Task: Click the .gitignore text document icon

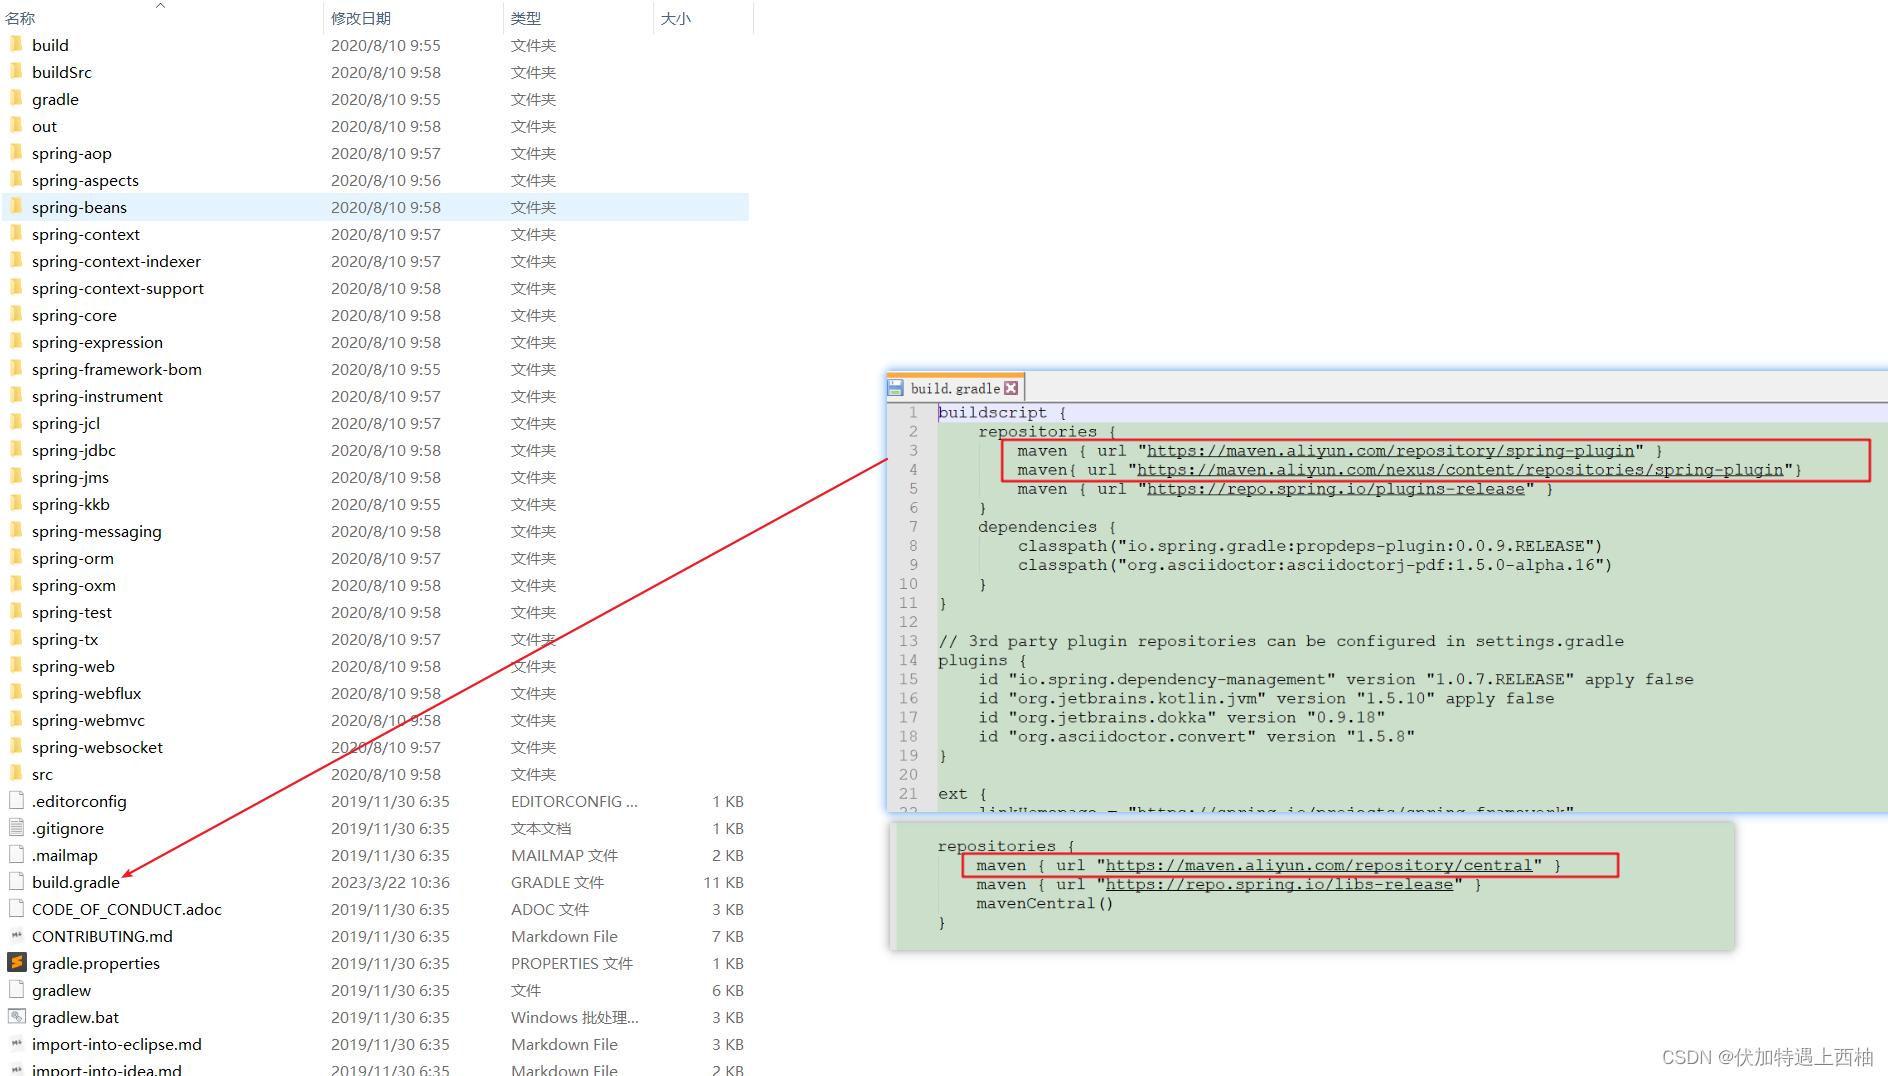Action: click(x=16, y=828)
